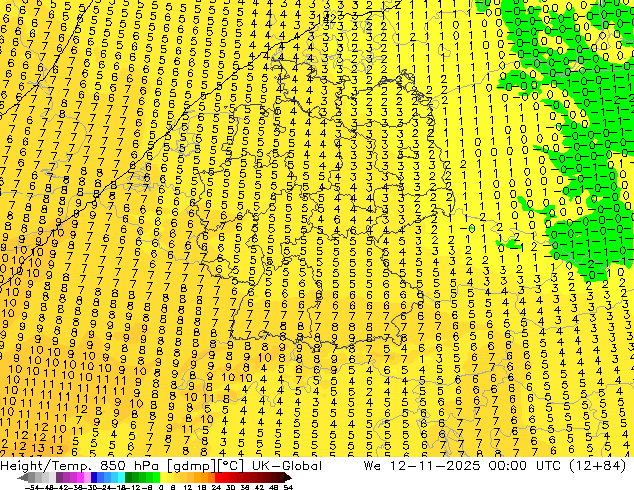Click the "UK-Global" model name

click(287, 466)
